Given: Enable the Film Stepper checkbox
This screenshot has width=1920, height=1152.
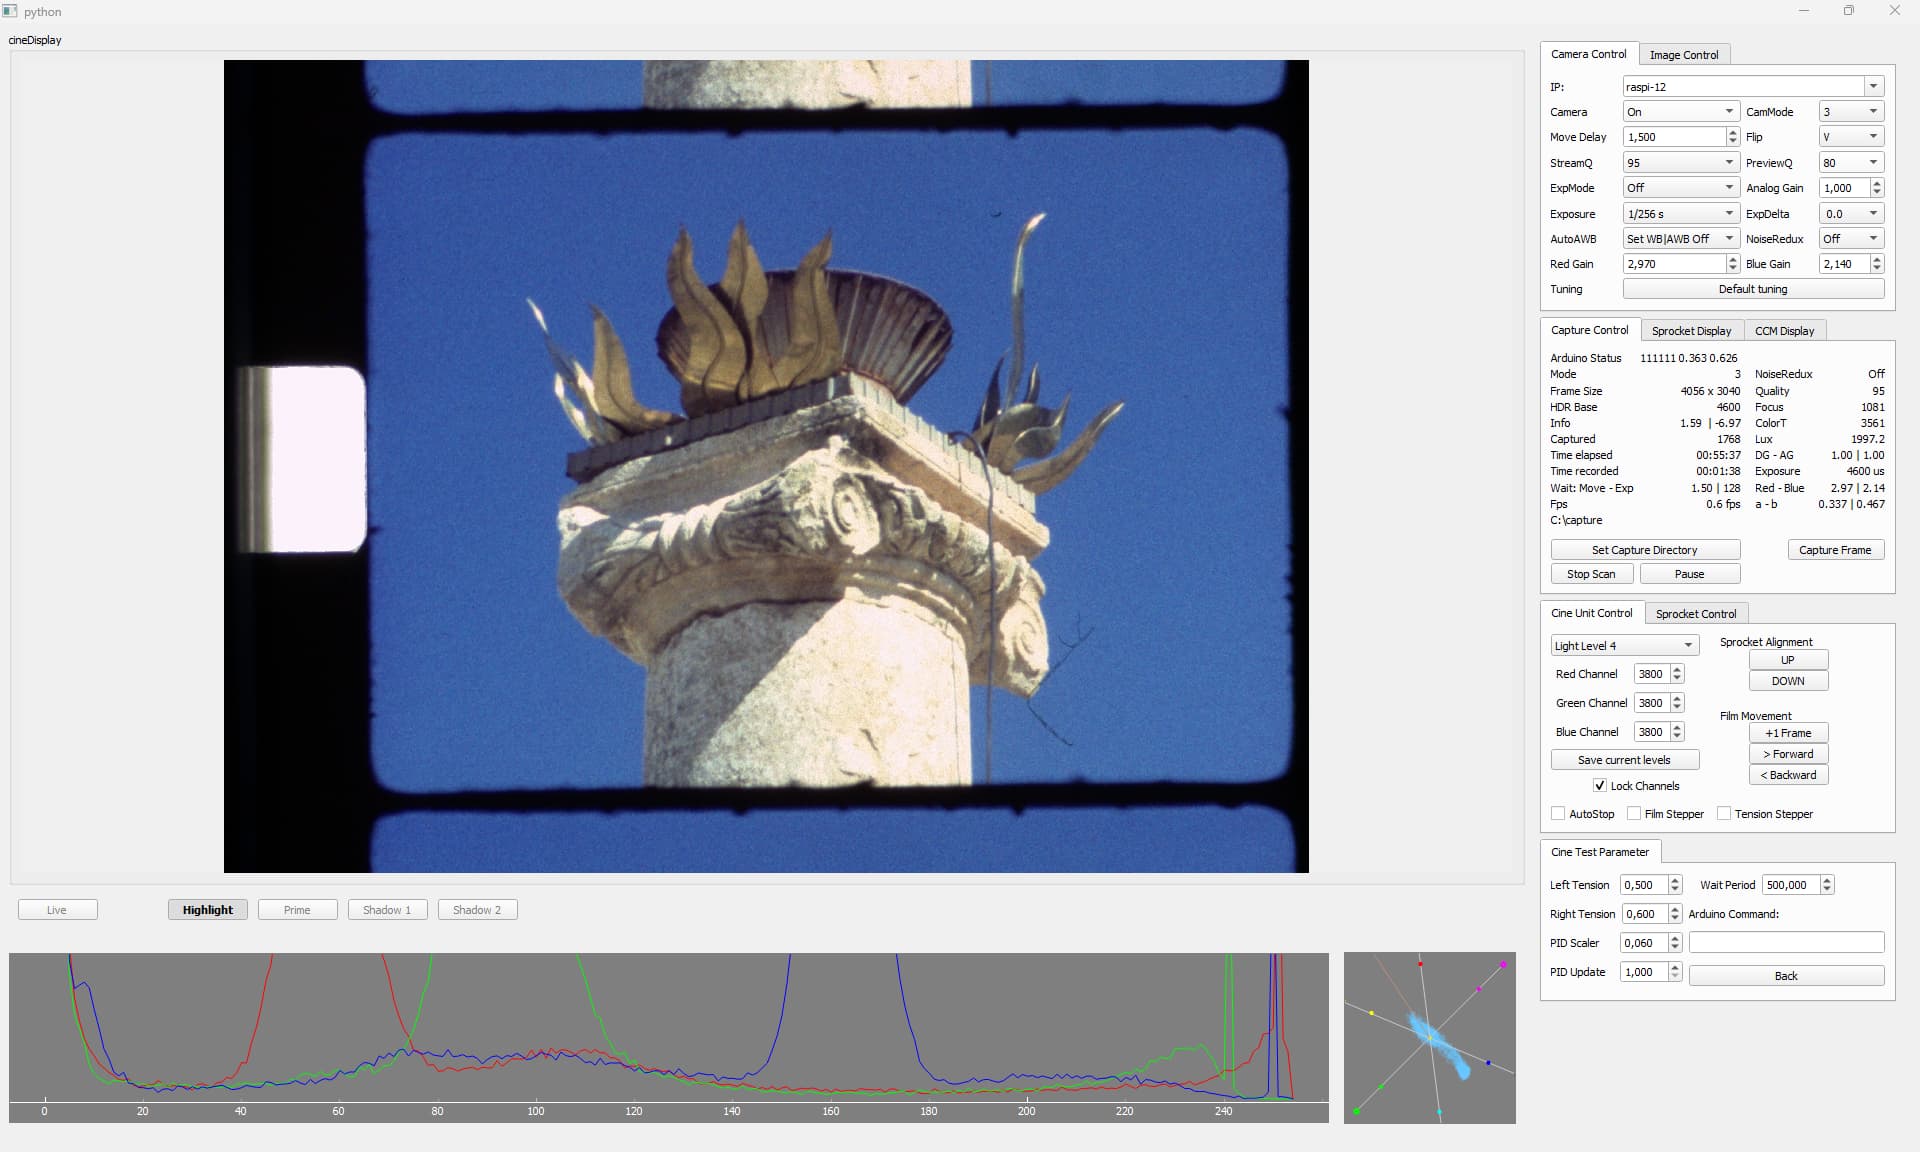Looking at the screenshot, I should coord(1634,814).
